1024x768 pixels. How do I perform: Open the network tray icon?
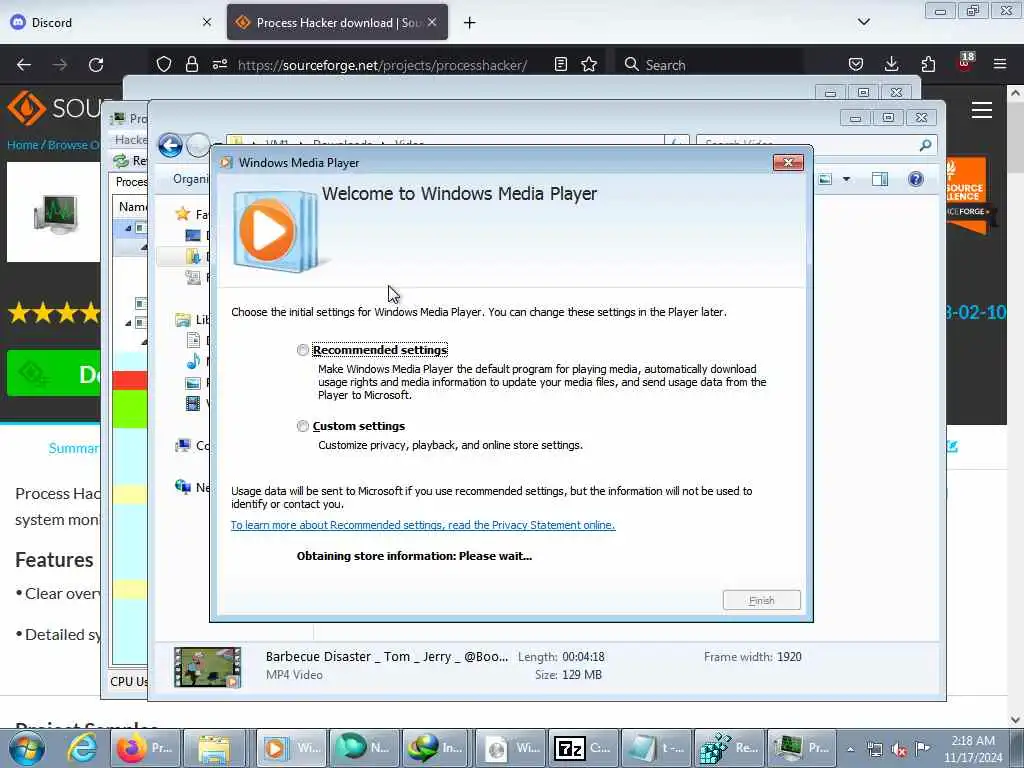[x=875, y=749]
